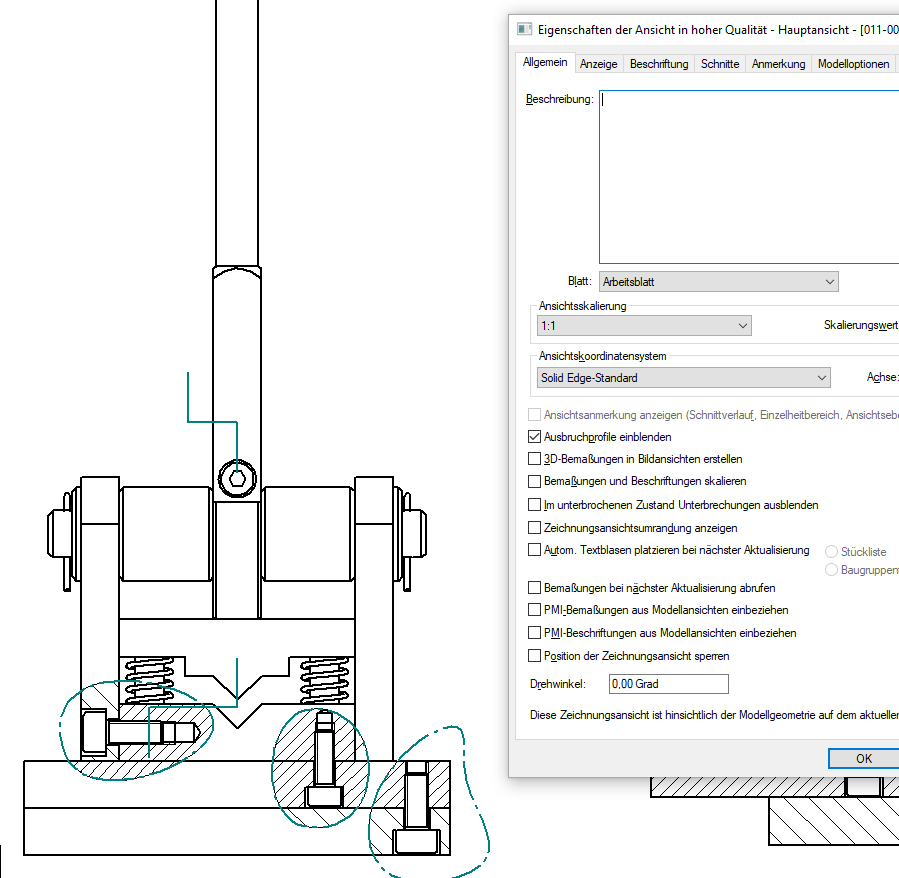
Task: Enable Zeichnungsansichtsumrandung anzeigen
Action: (x=534, y=528)
